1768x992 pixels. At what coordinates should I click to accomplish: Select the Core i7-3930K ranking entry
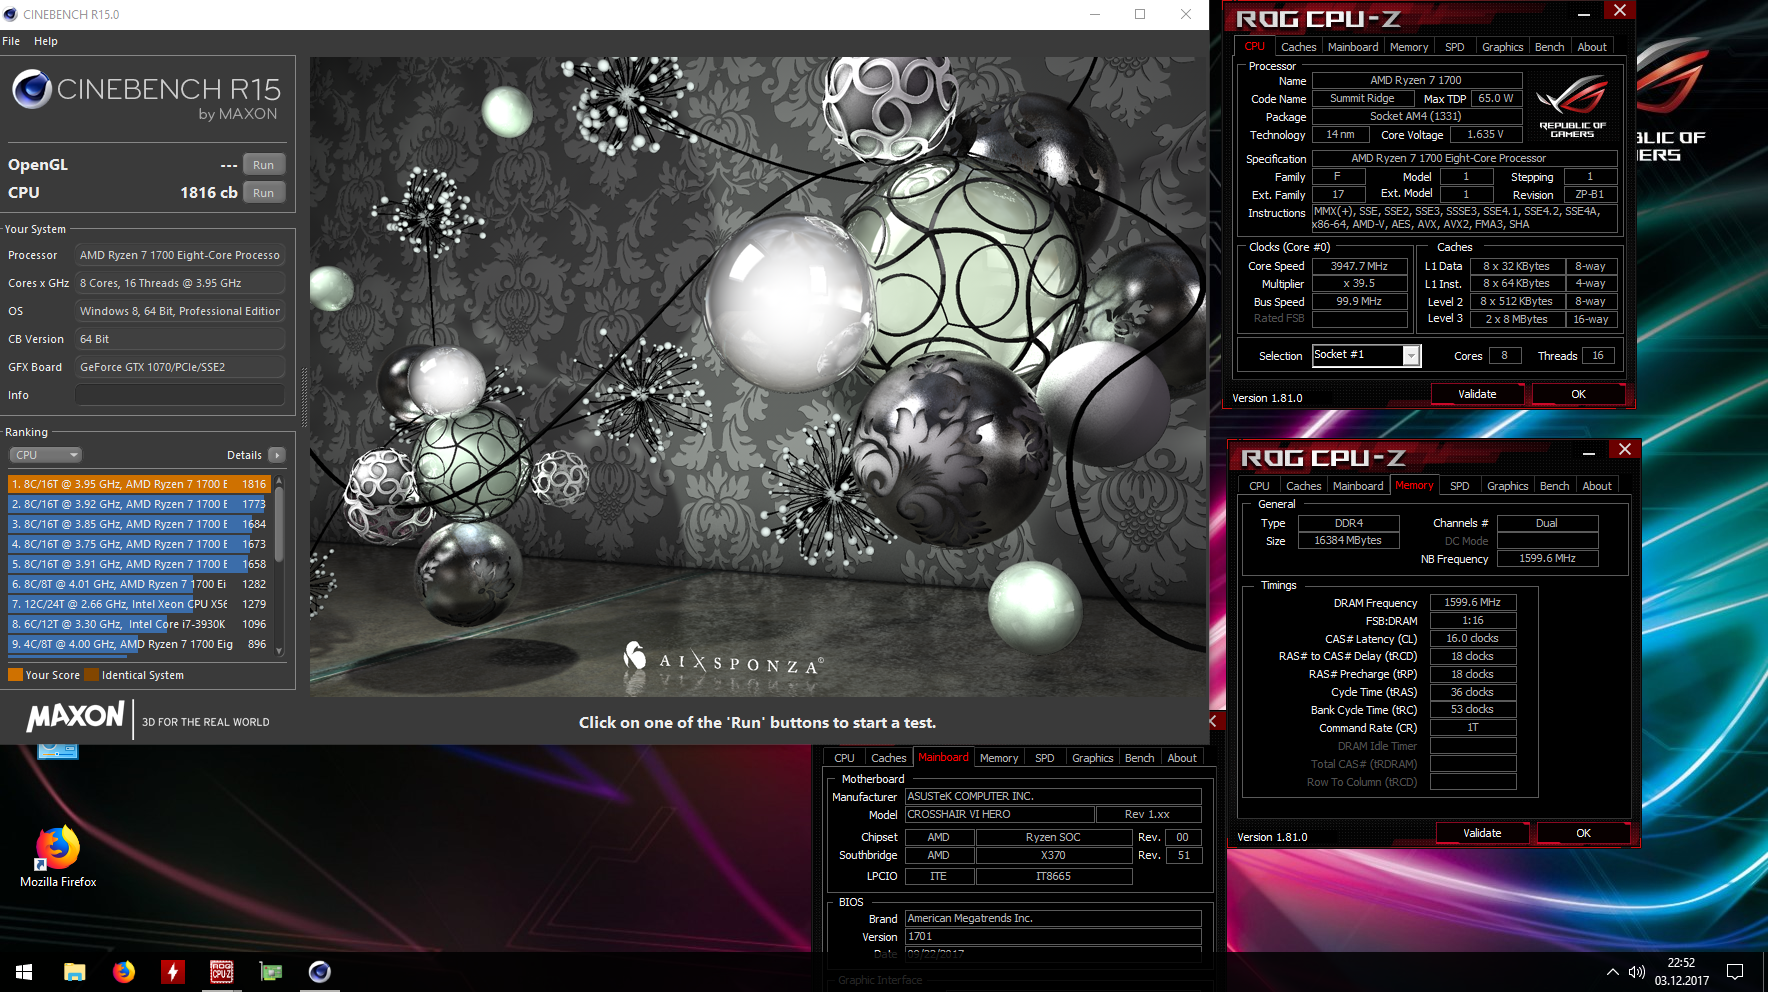tap(139, 624)
